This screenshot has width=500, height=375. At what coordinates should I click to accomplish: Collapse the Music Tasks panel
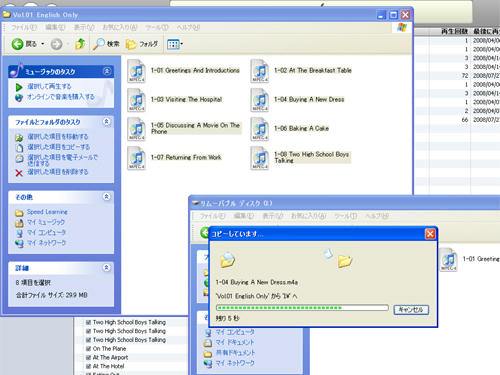(107, 71)
